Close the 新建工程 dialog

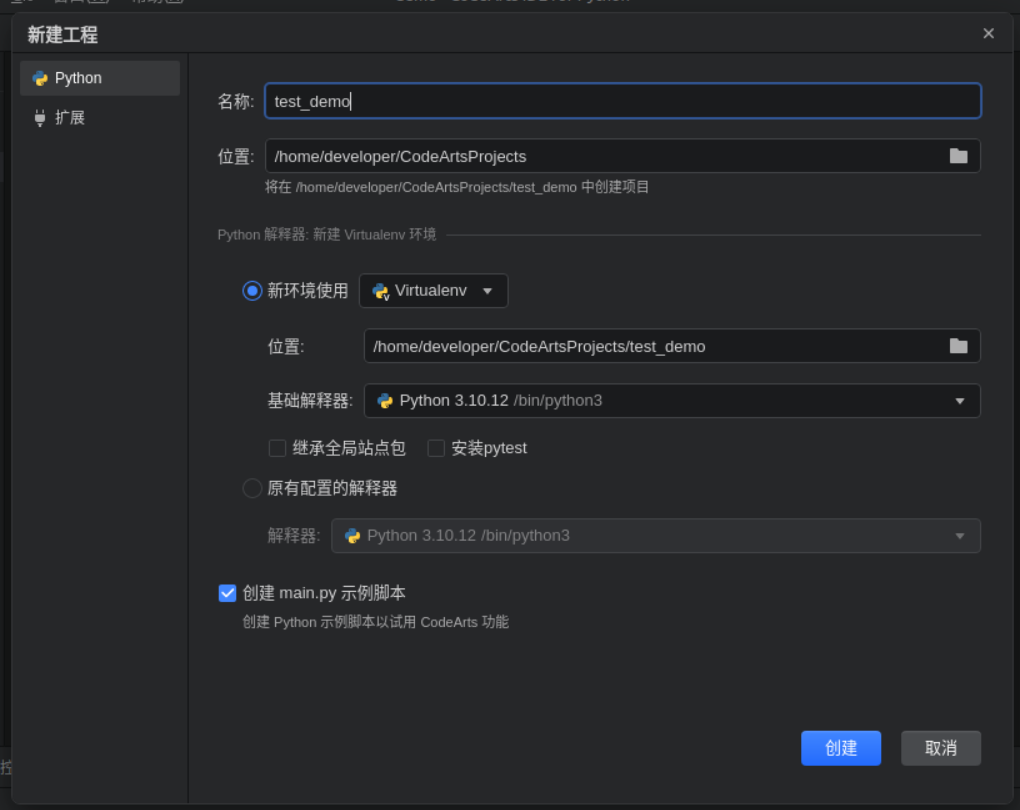(x=988, y=34)
